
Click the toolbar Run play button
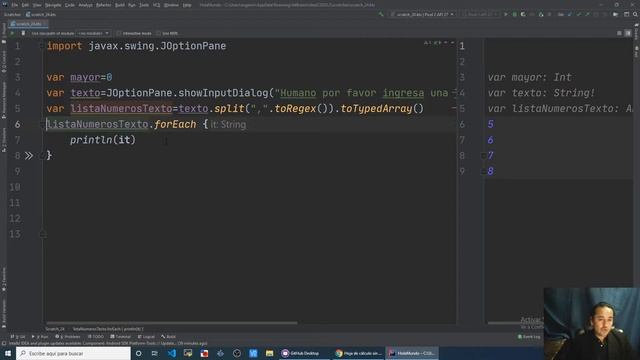point(506,14)
